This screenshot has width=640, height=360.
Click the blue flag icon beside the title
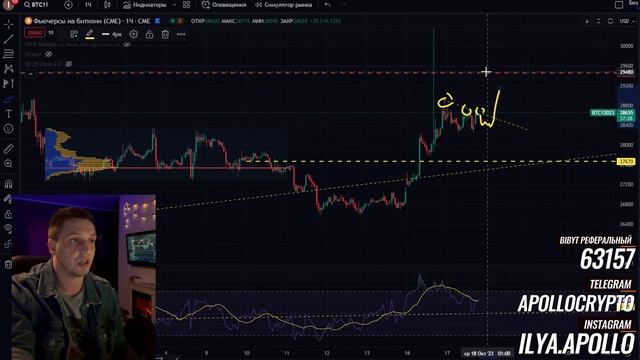pyautogui.click(x=158, y=21)
